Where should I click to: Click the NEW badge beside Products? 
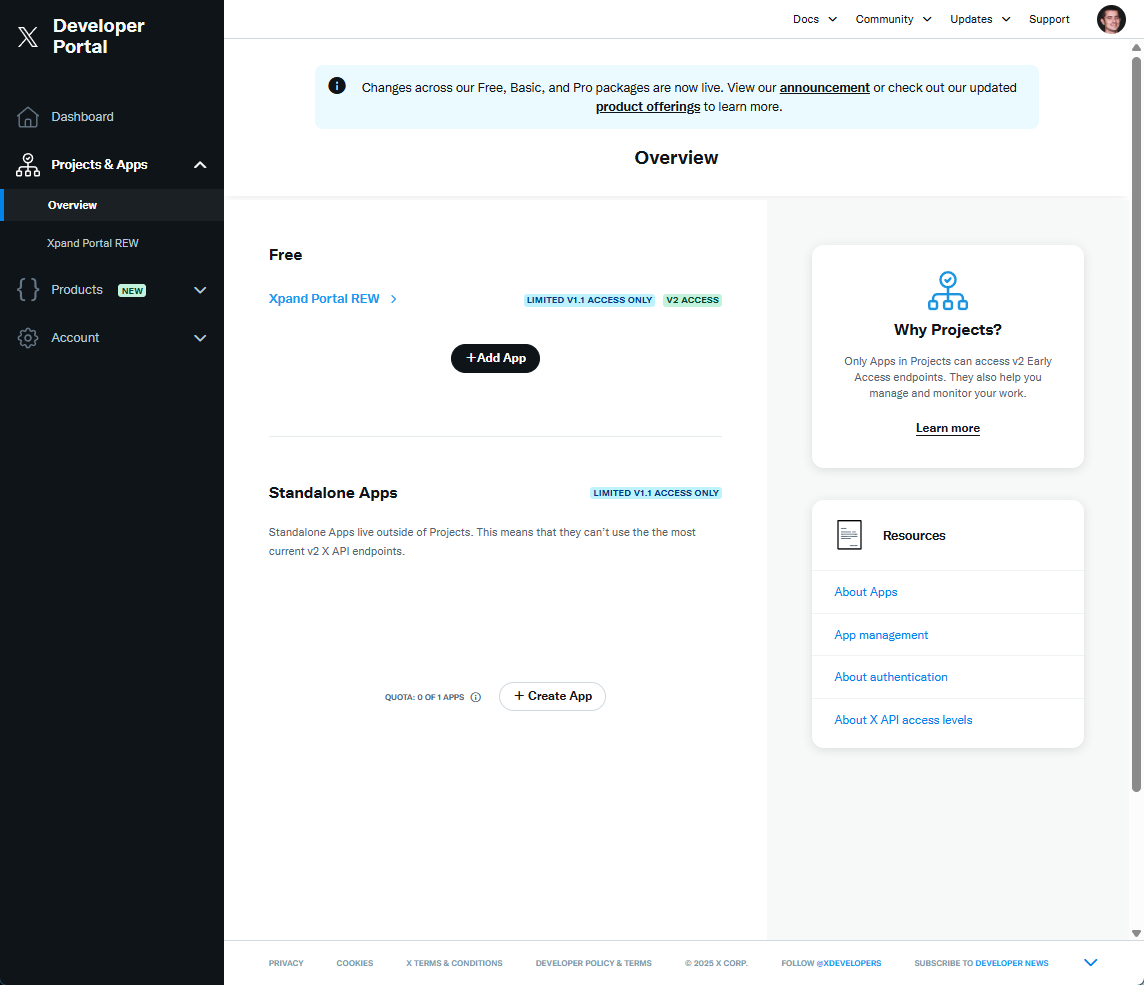pyautogui.click(x=132, y=290)
